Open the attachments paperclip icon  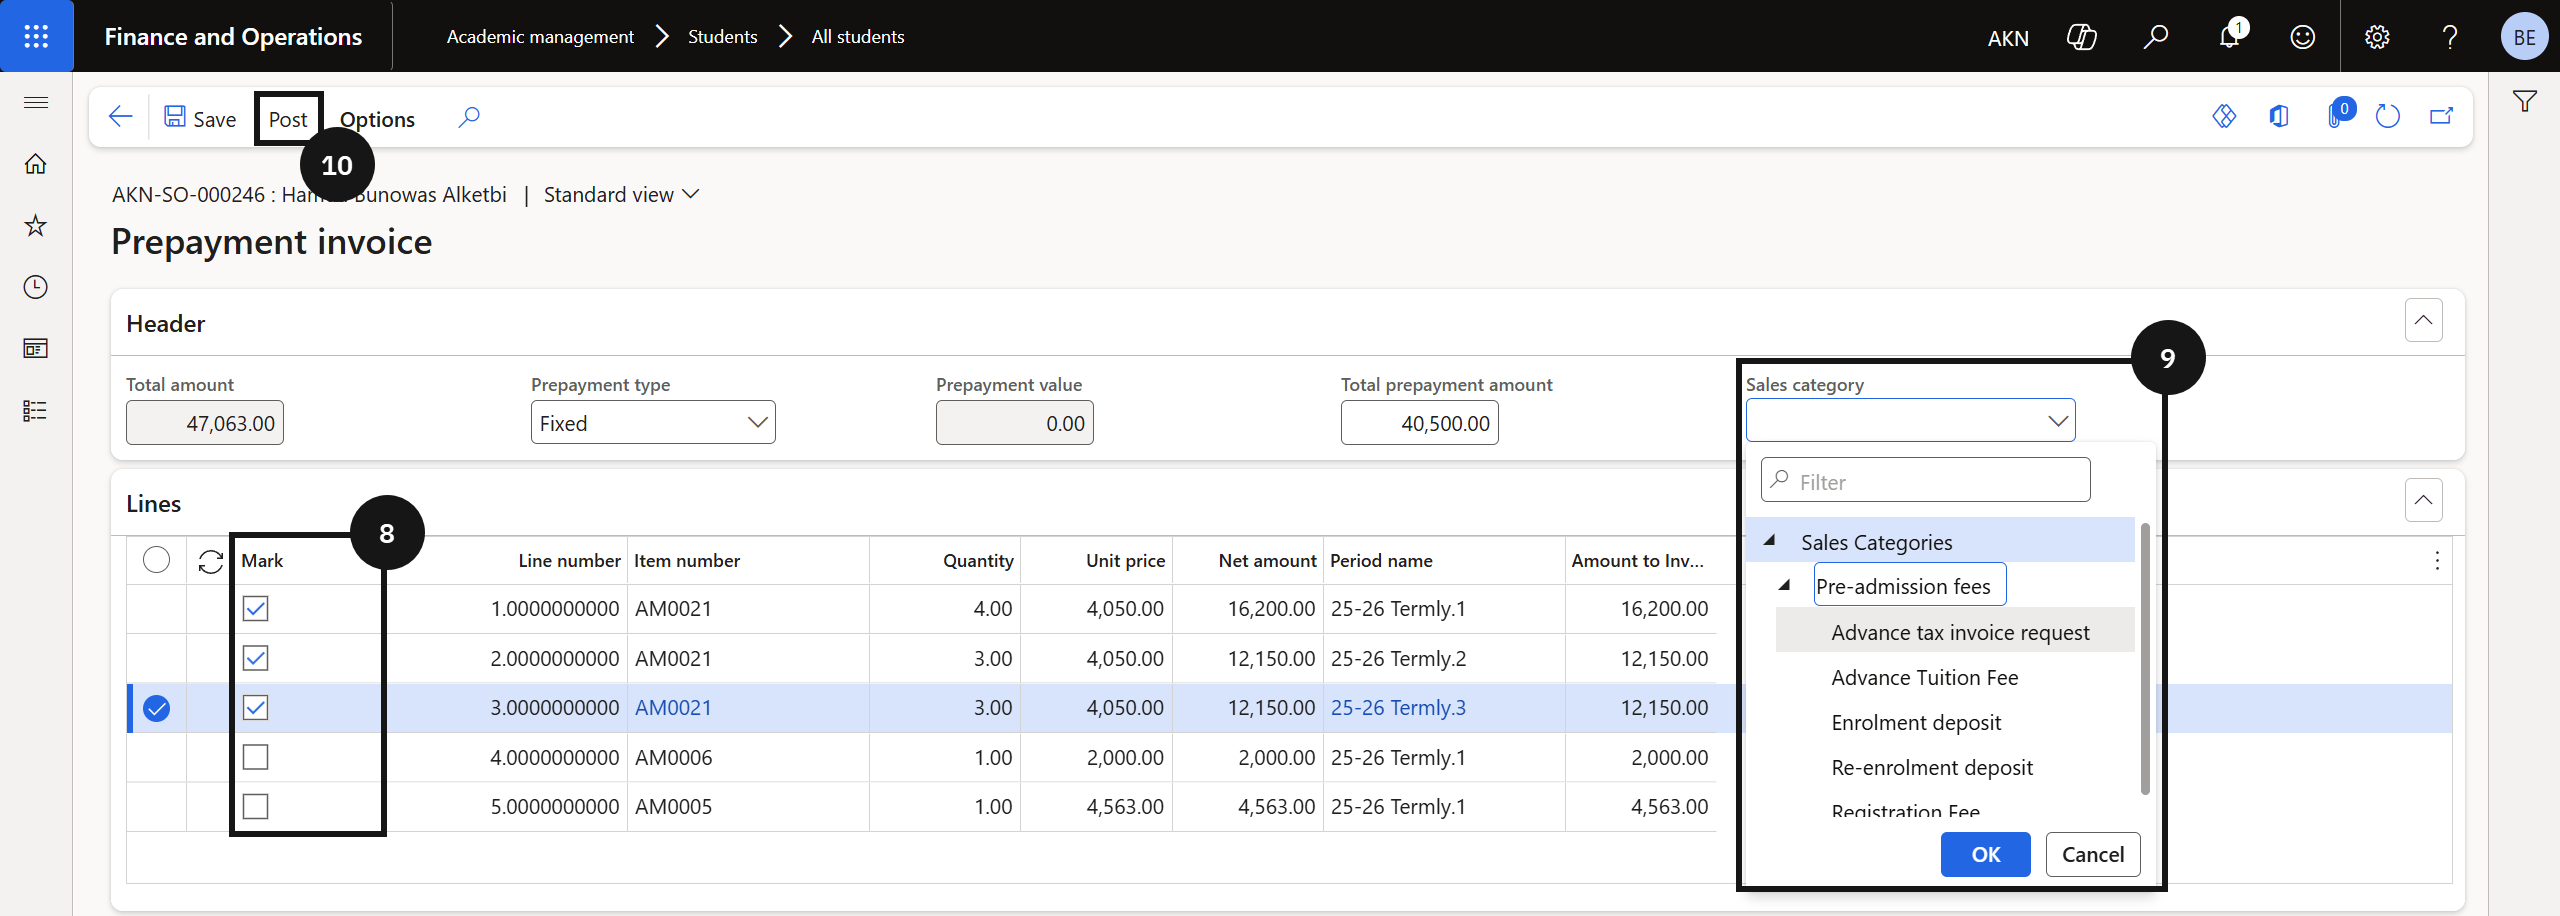2336,116
